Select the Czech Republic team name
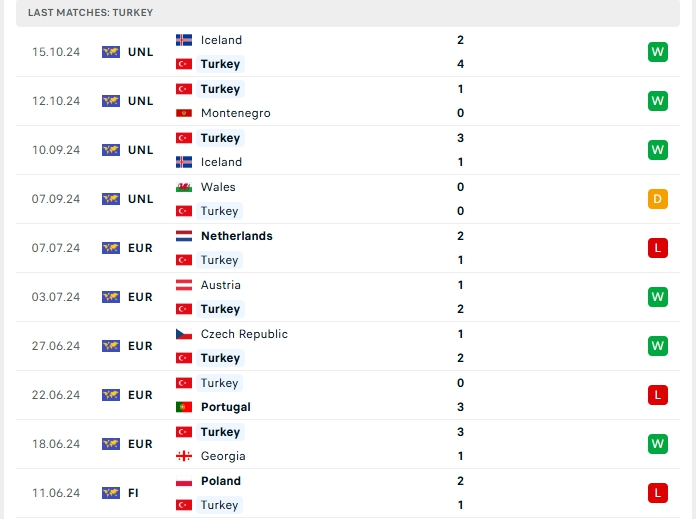 click(x=244, y=334)
